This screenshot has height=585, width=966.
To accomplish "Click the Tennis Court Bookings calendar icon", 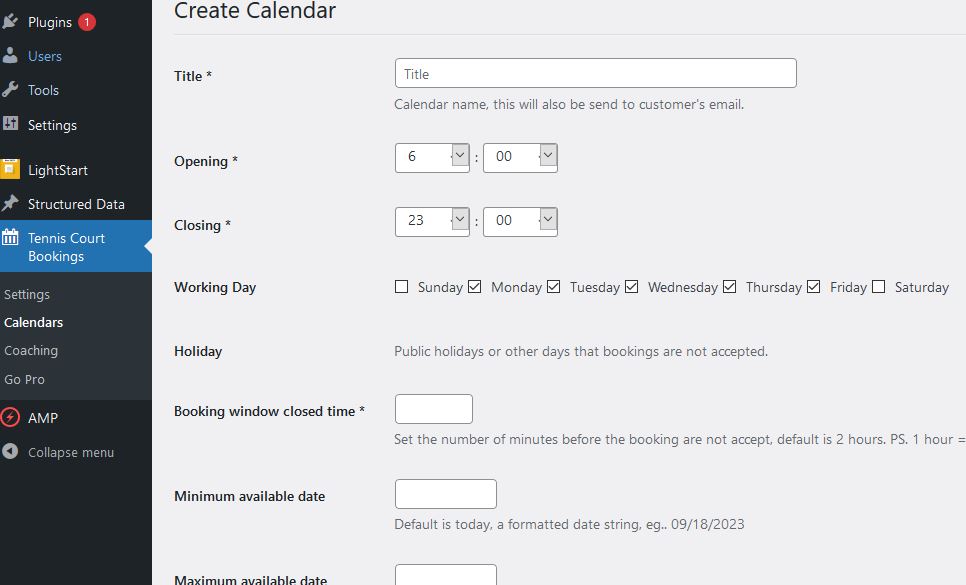I will [x=10, y=238].
